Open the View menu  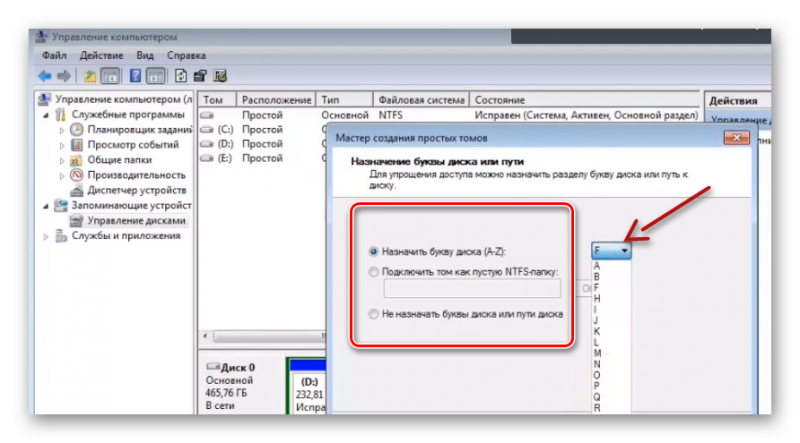click(145, 55)
